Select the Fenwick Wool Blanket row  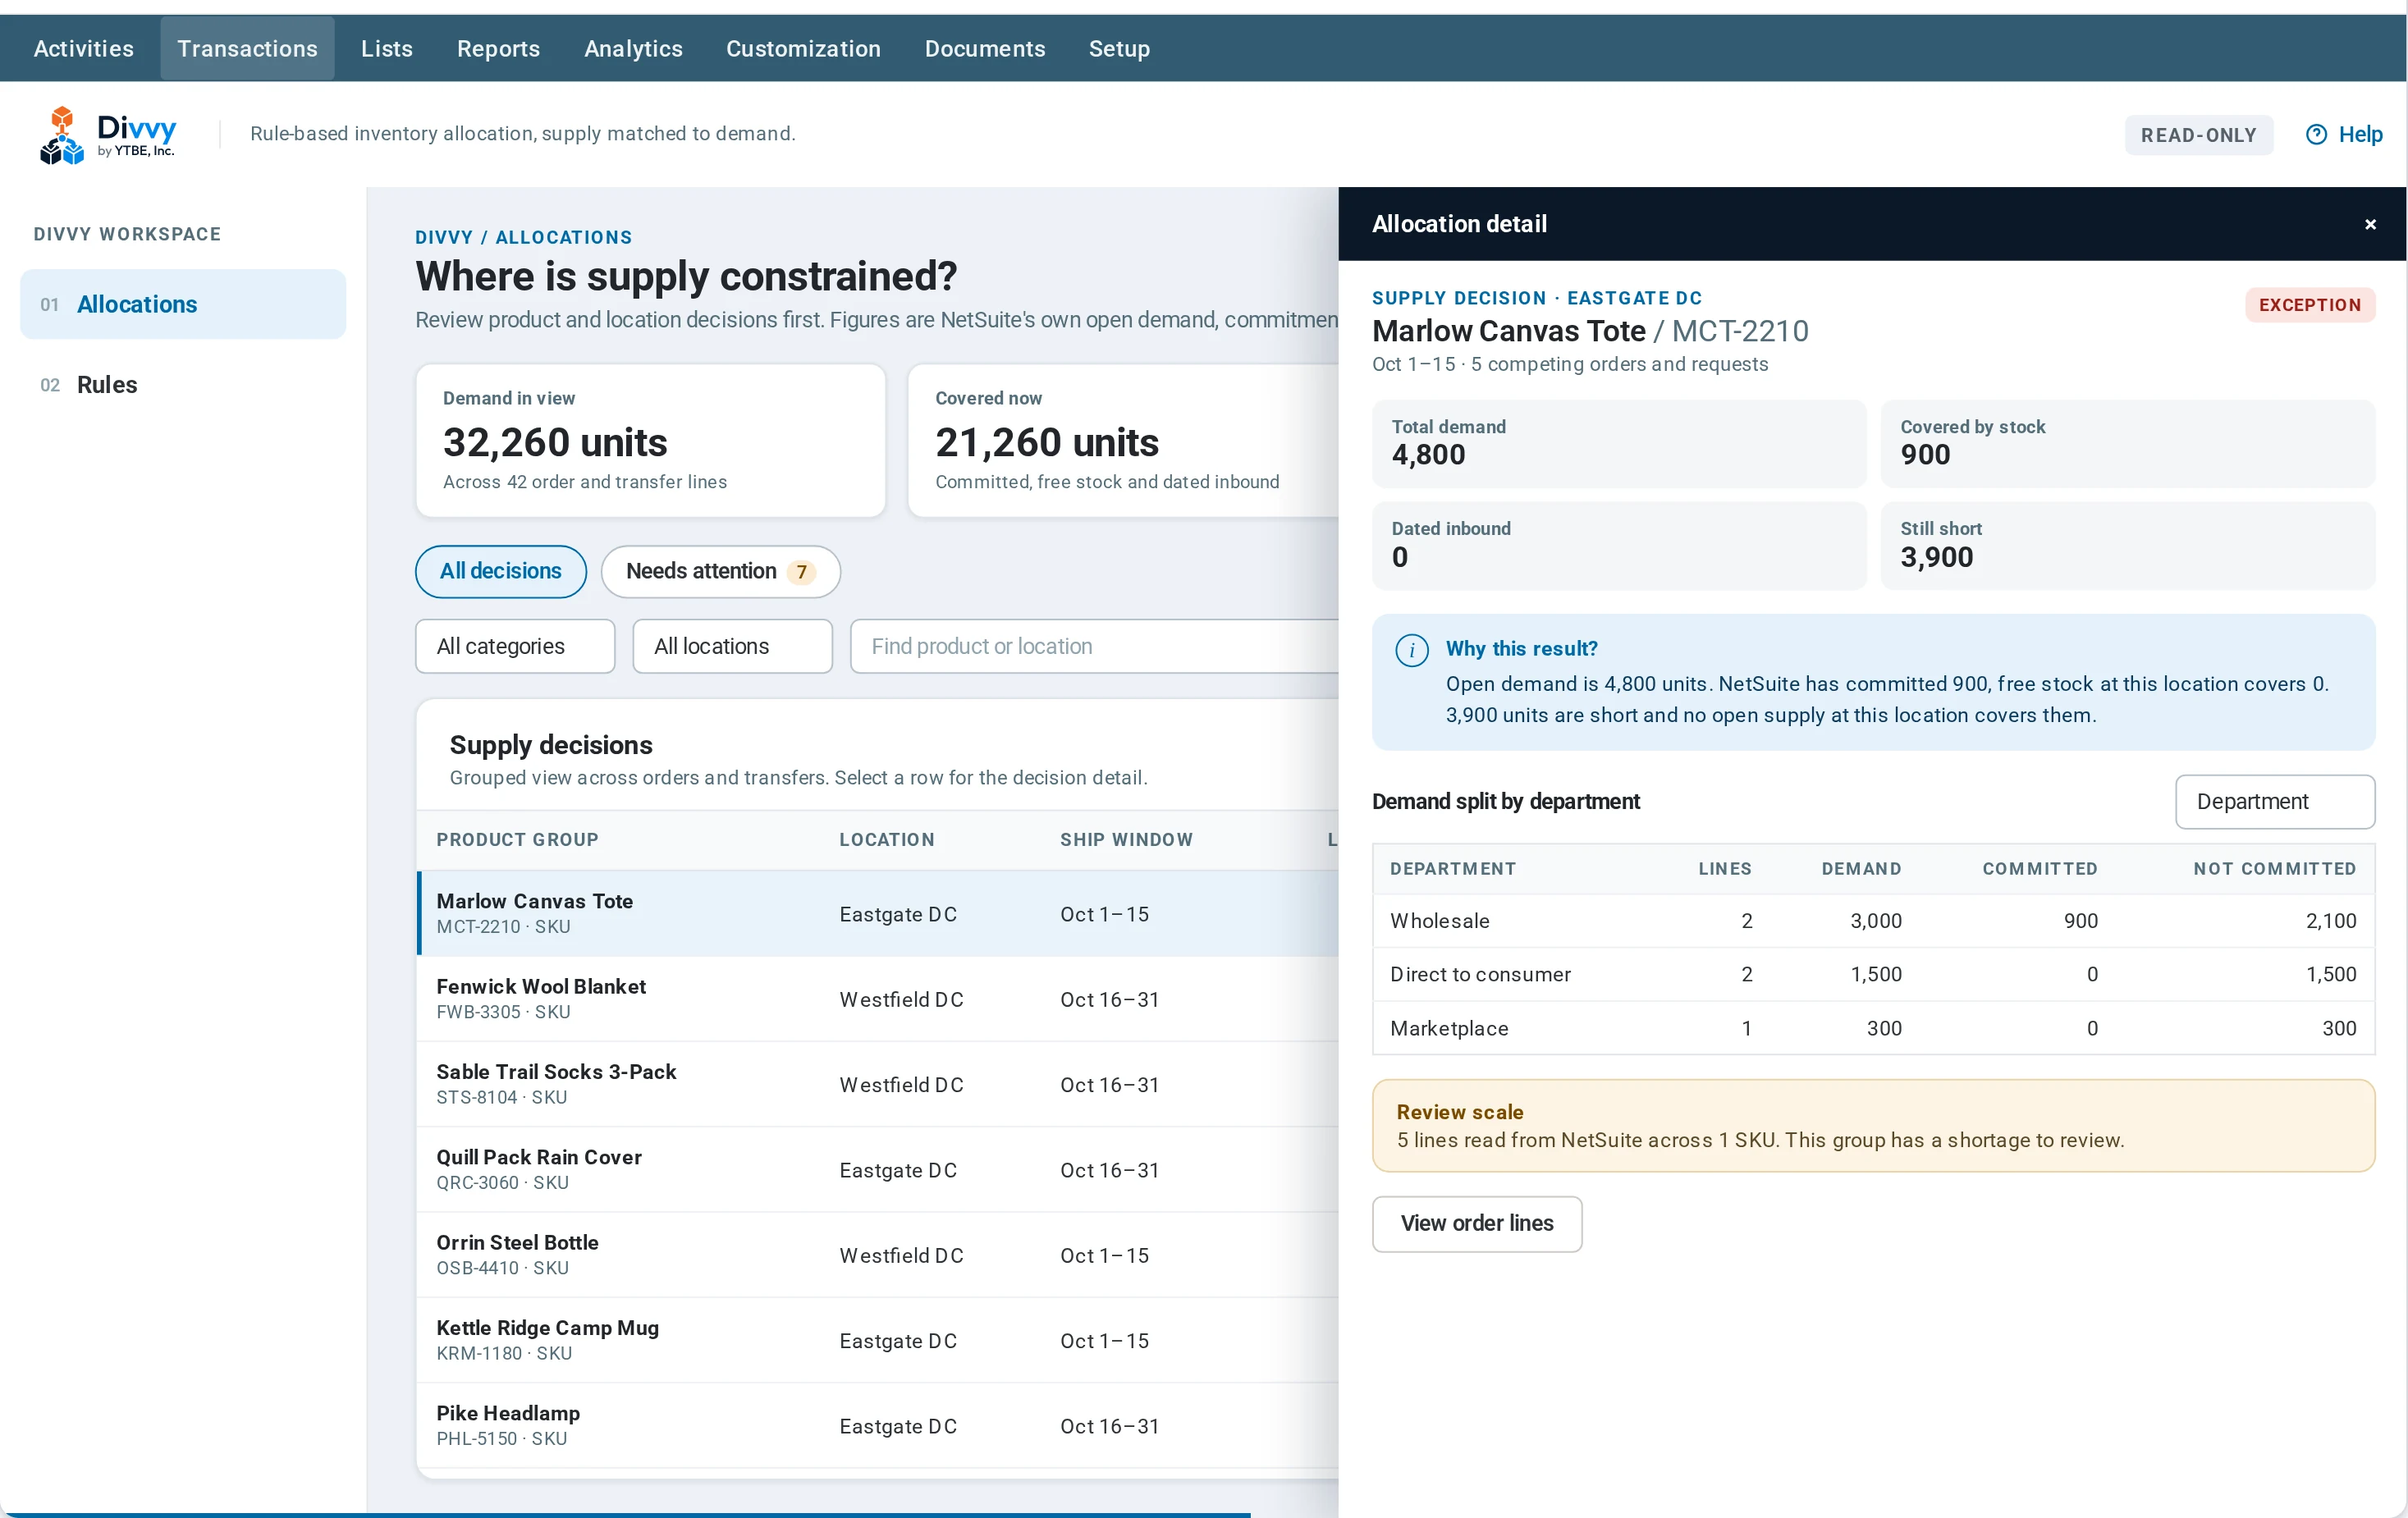pos(877,999)
